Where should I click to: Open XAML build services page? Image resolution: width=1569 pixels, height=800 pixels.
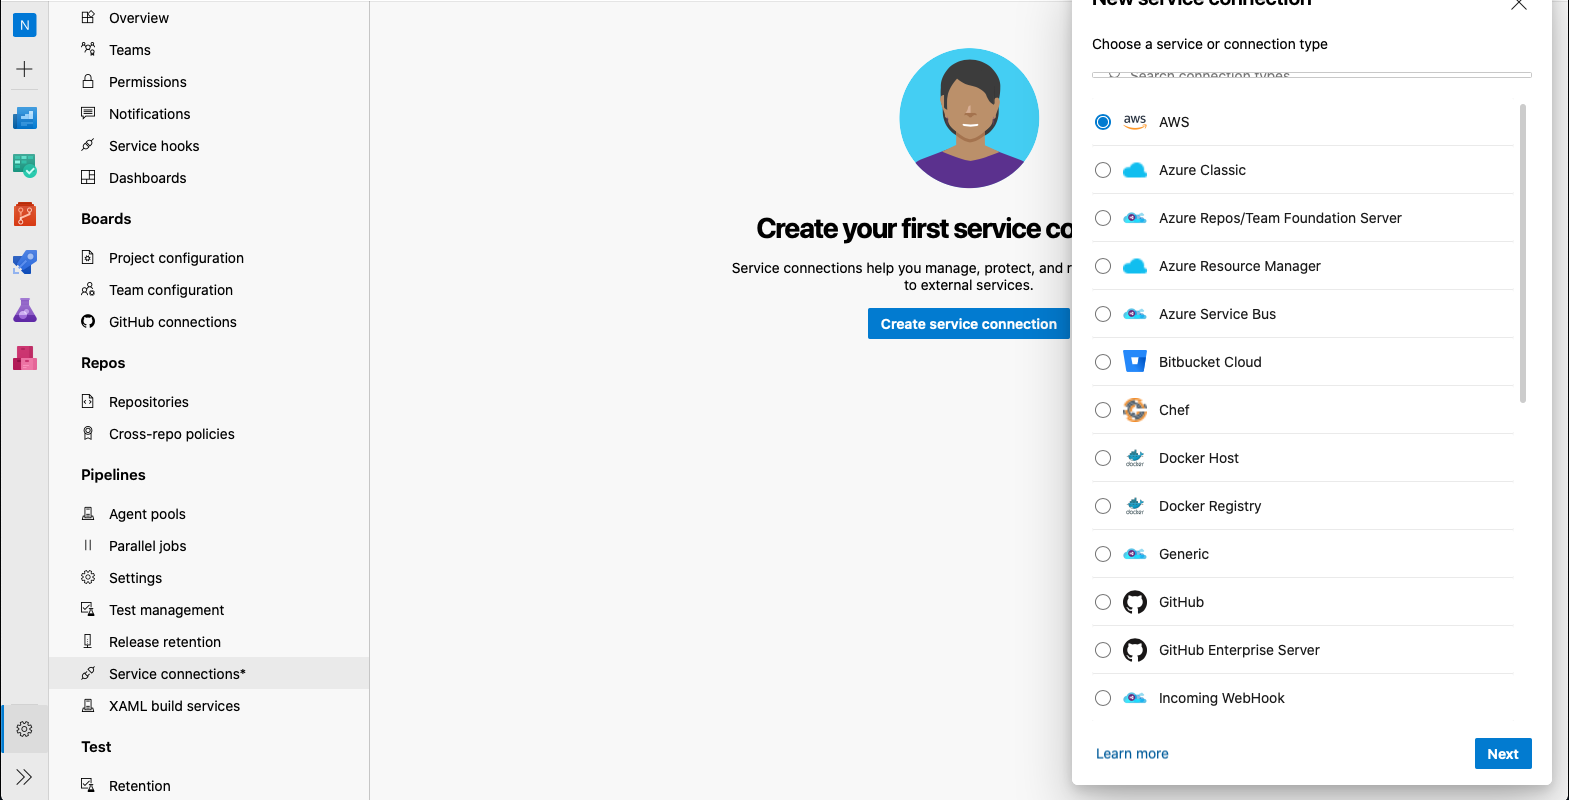(209, 706)
